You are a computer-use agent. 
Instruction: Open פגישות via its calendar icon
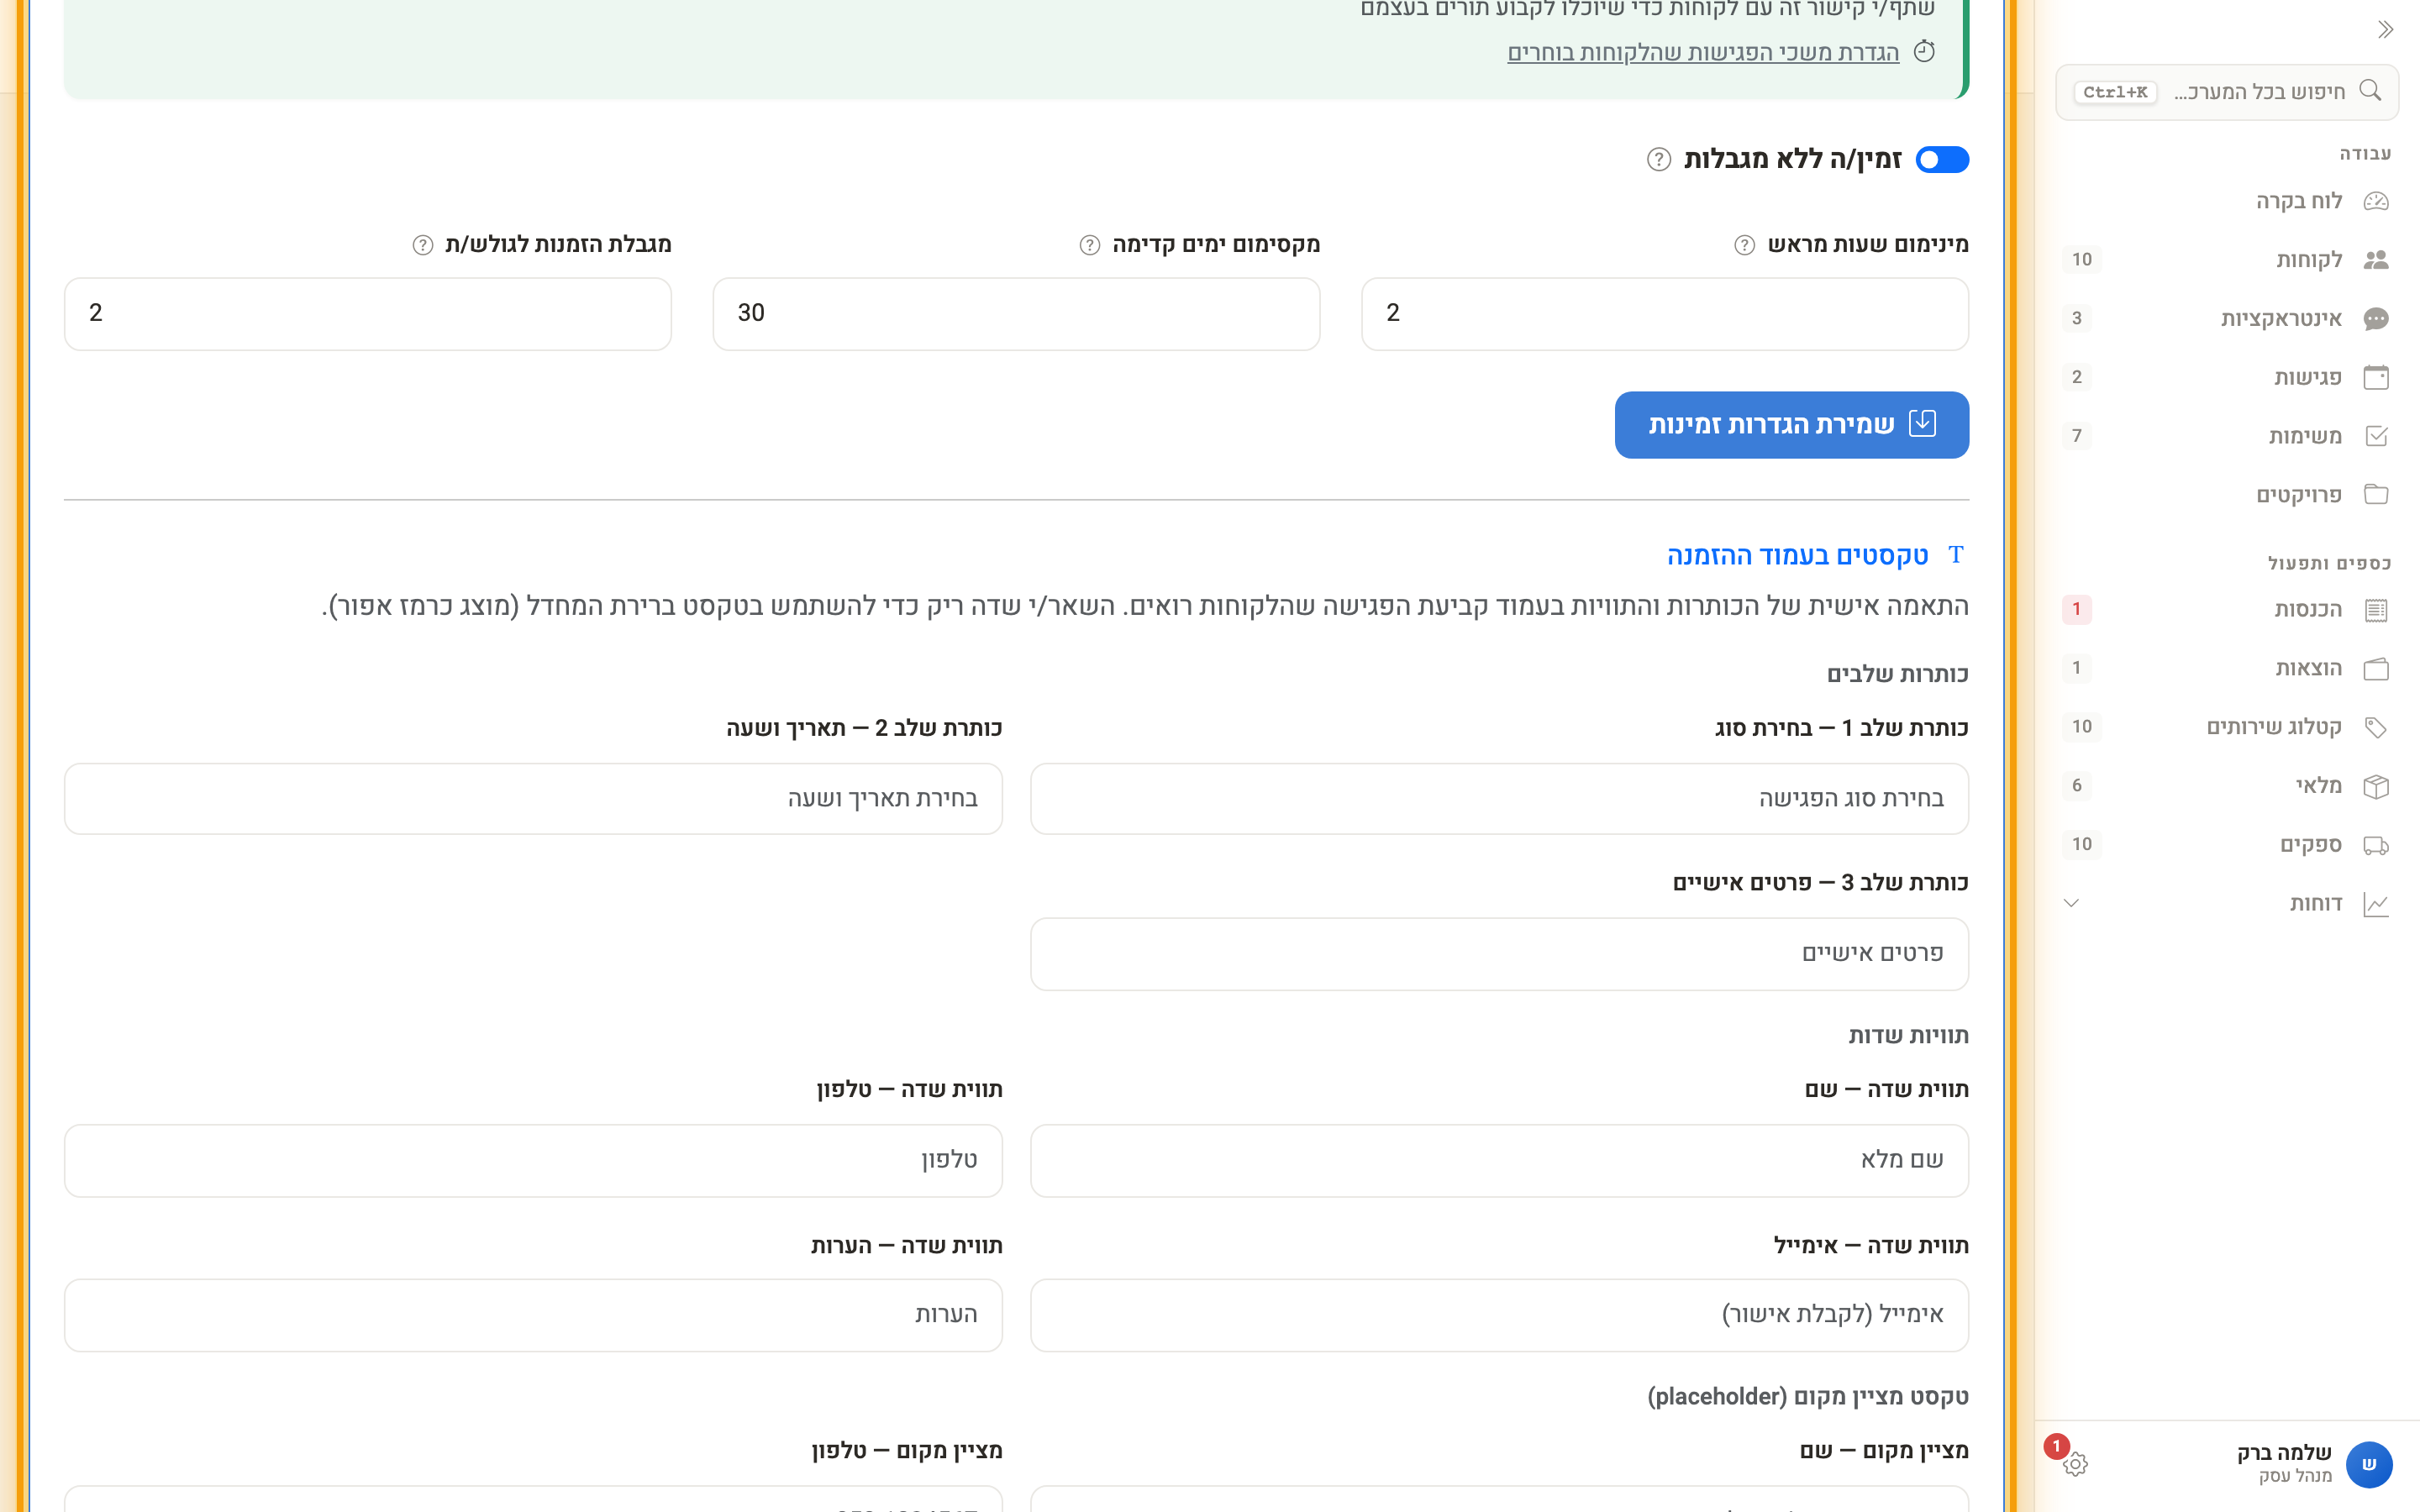[2376, 377]
